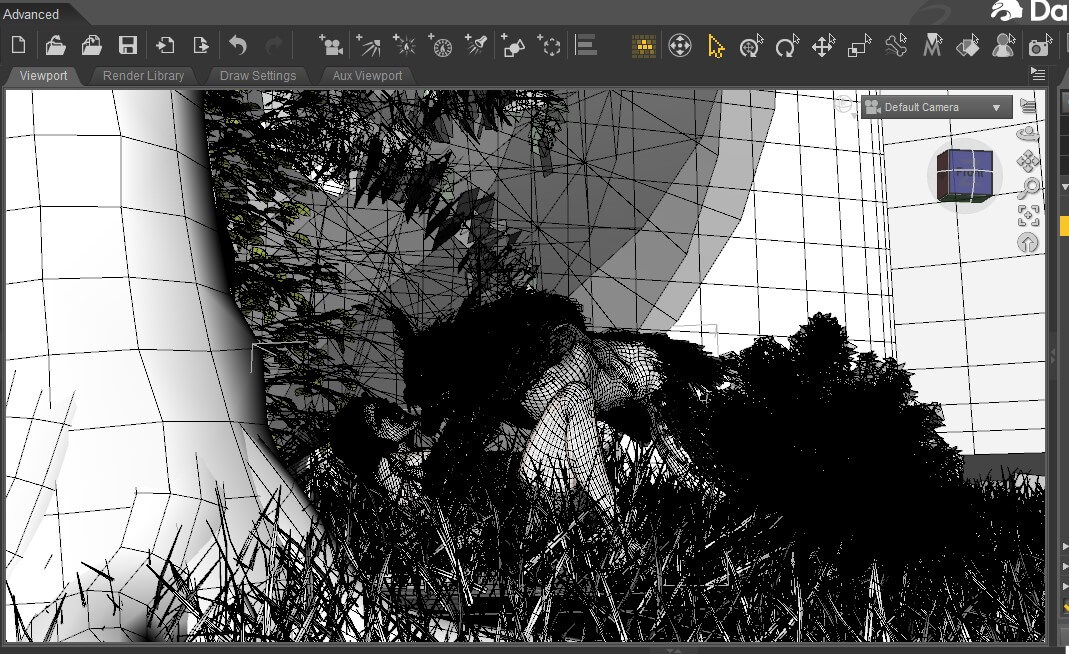The width and height of the screenshot is (1069, 654).
Task: Create a new spotlight
Action: coord(476,45)
